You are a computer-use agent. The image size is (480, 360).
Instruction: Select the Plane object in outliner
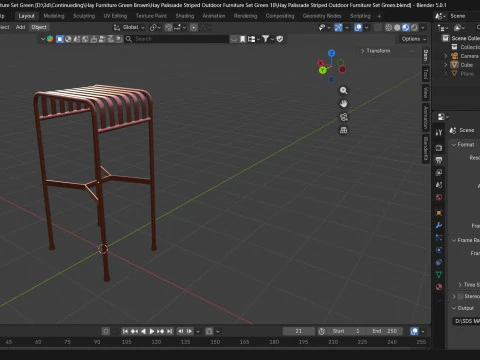[467, 74]
